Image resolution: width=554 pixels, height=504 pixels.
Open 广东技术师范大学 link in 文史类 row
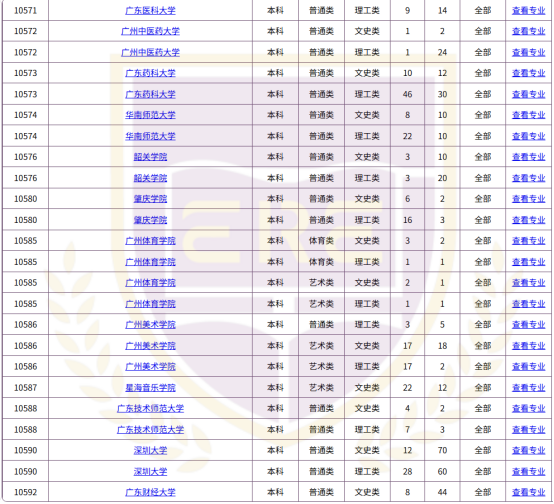[x=150, y=408]
